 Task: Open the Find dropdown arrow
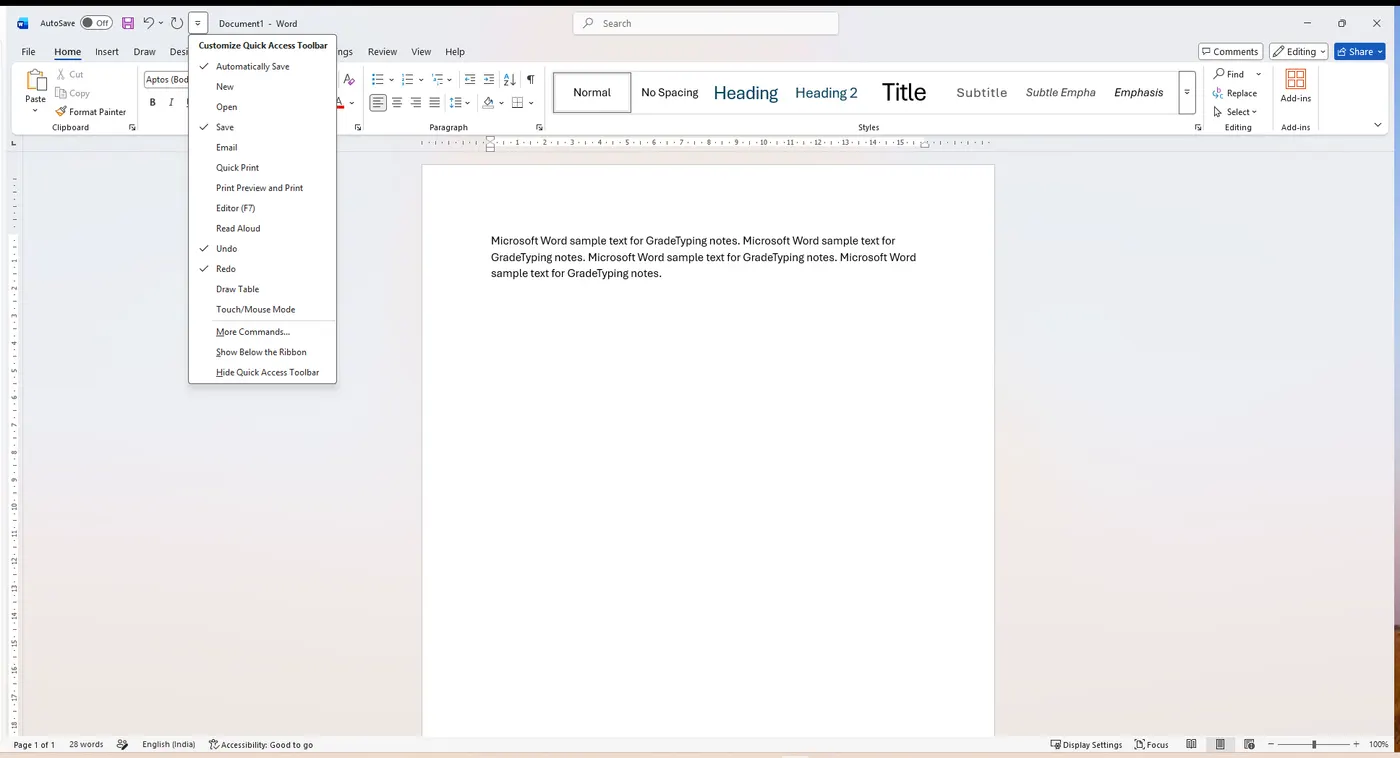pyautogui.click(x=1259, y=74)
